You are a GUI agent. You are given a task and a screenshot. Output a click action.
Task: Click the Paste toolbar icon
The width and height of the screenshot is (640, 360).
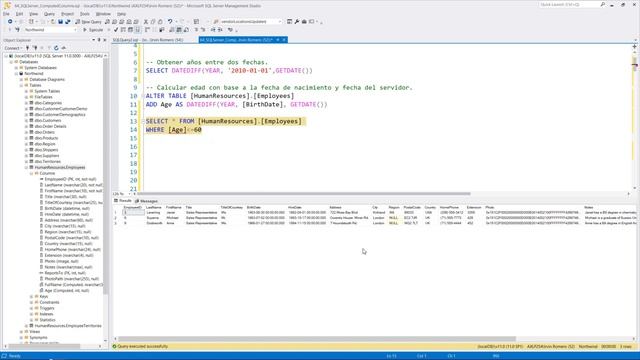tap(160, 22)
